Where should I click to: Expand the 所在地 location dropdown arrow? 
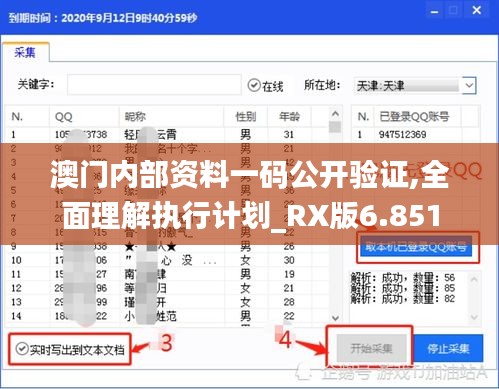coord(469,85)
